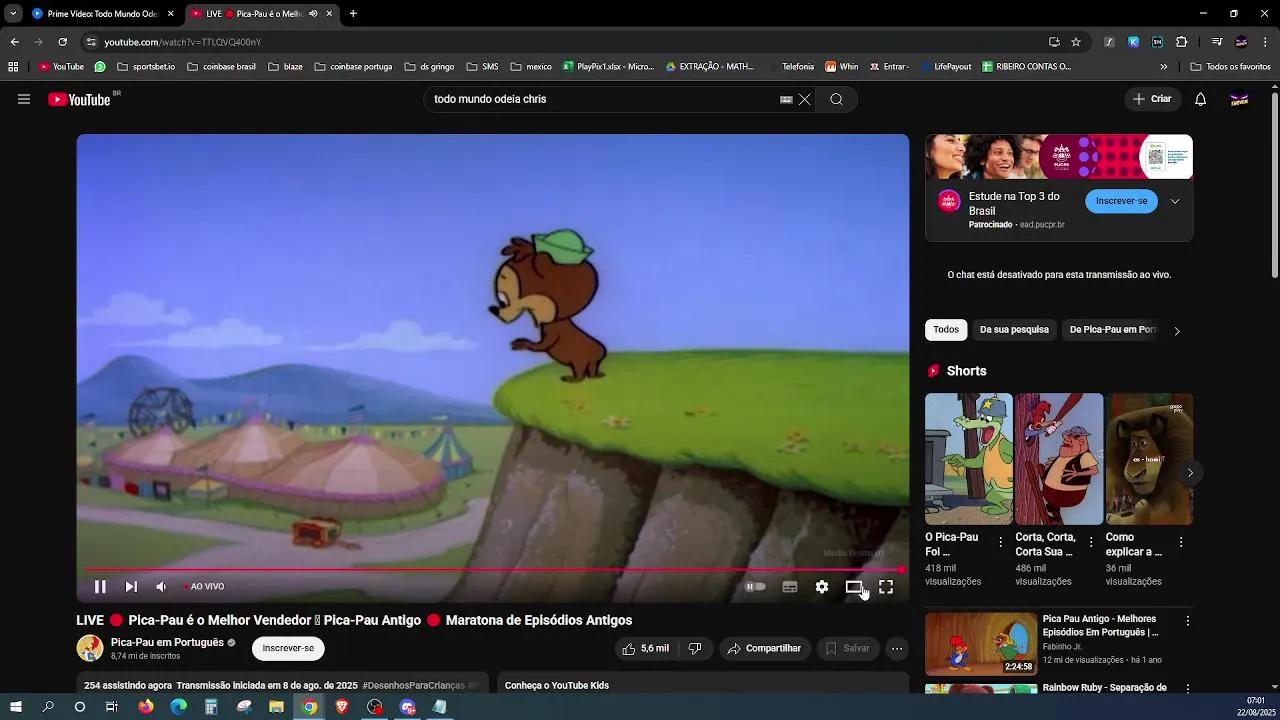Open the 'Como explicar a' short
The height and width of the screenshot is (720, 1280).
point(1149,459)
